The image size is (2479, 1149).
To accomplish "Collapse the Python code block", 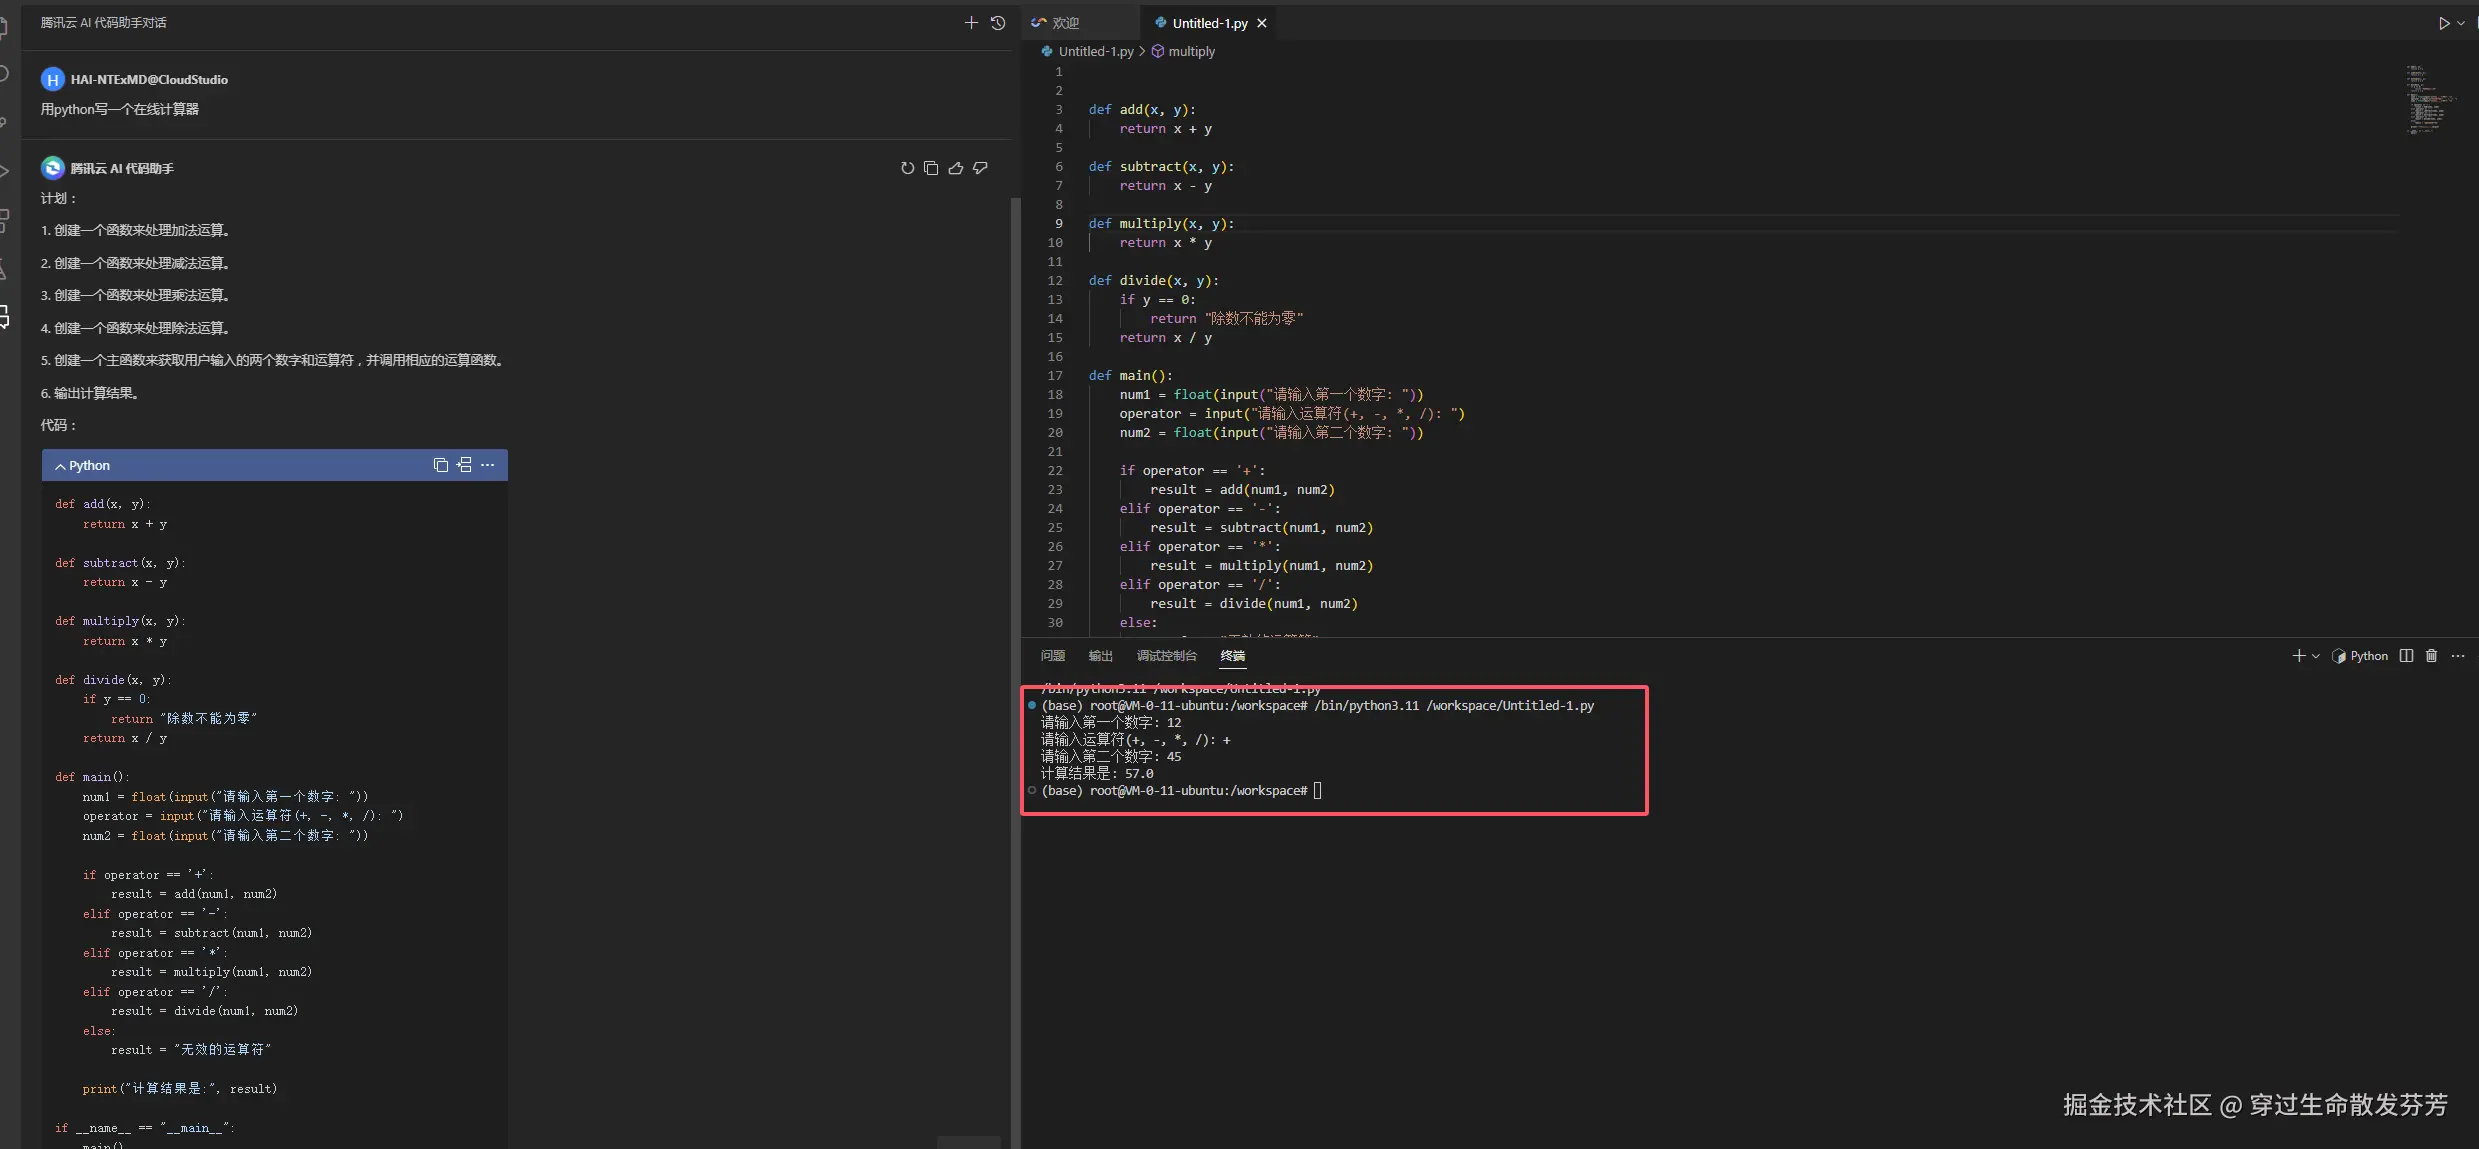I will tap(61, 466).
